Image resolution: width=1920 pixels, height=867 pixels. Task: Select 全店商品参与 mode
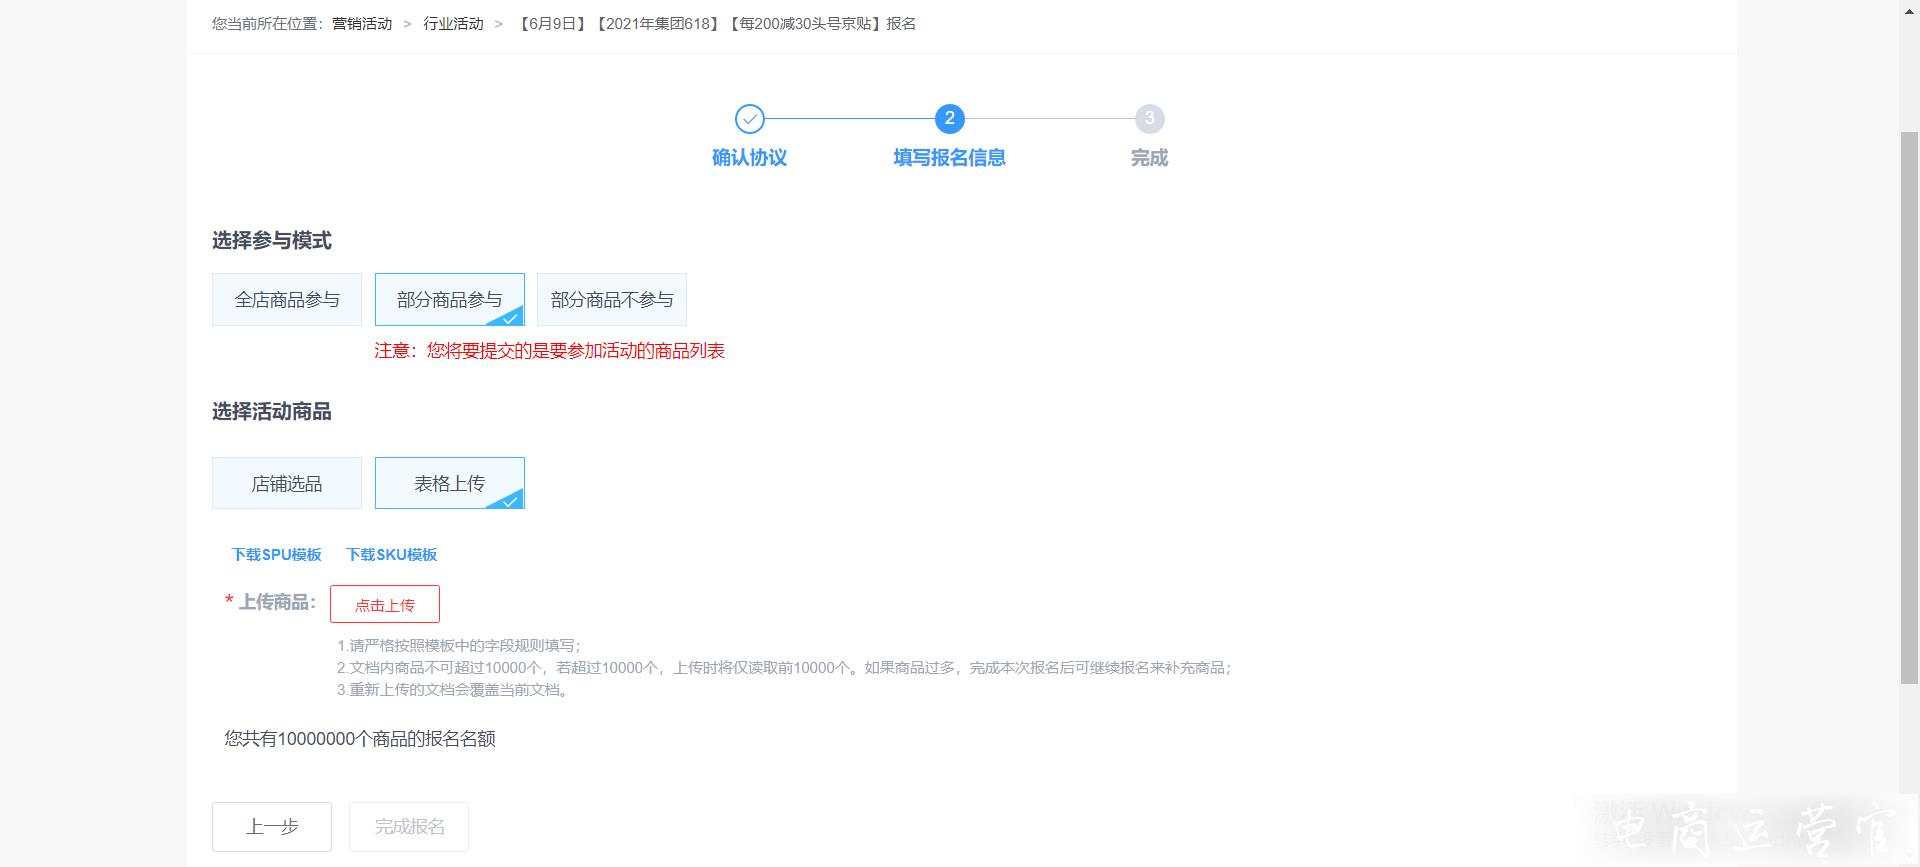pyautogui.click(x=287, y=300)
